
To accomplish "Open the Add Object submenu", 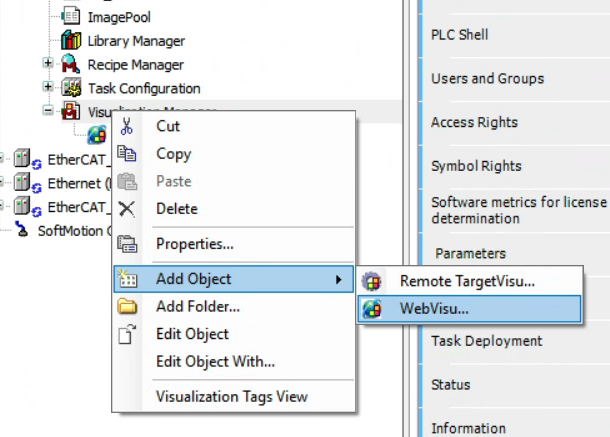I will 194,279.
